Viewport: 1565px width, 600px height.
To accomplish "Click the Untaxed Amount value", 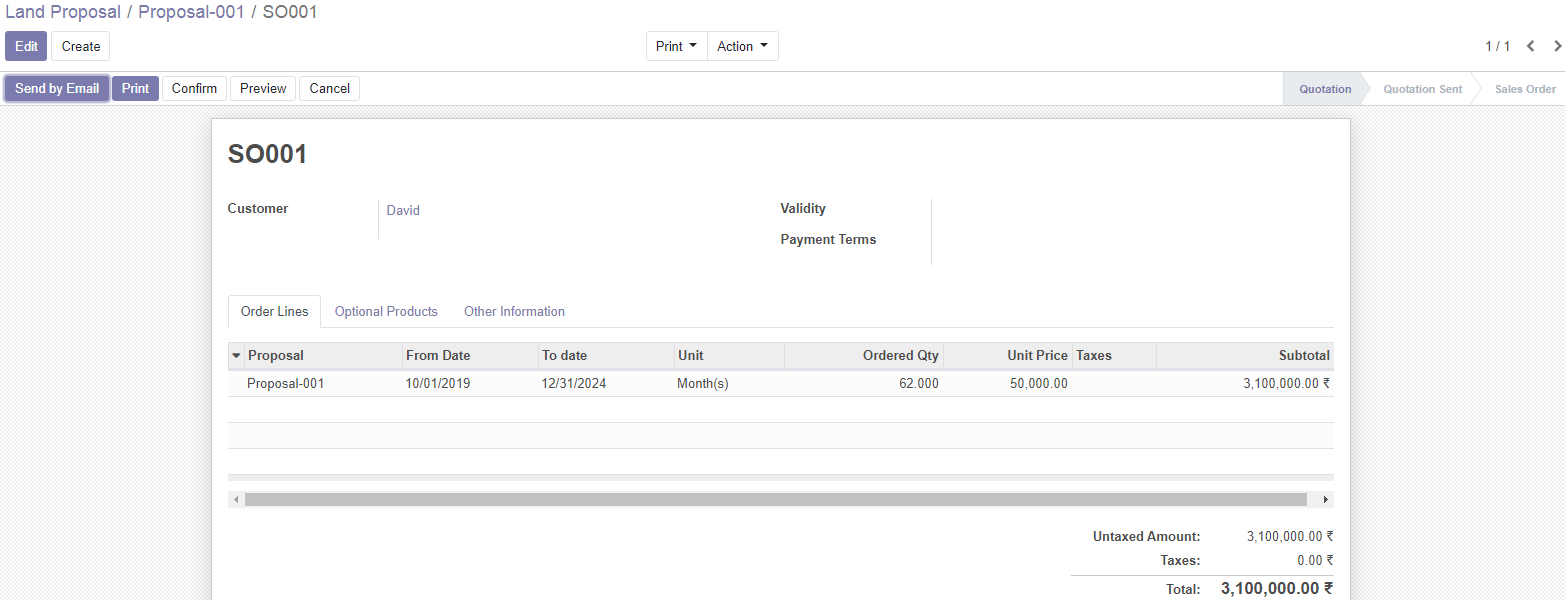I will tap(1290, 537).
